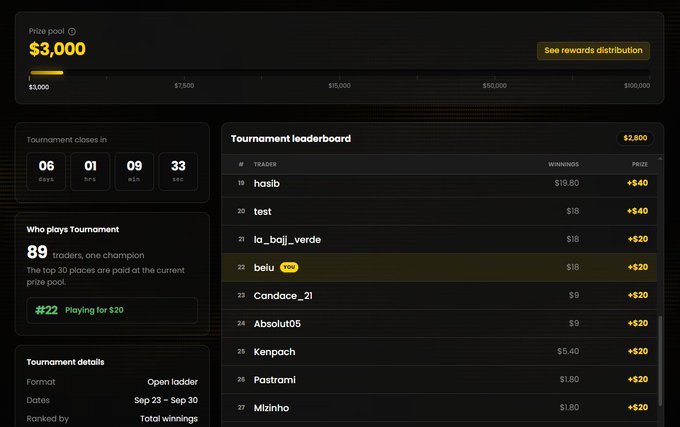
Task: Click the Prize pool info icon
Action: coord(72,31)
